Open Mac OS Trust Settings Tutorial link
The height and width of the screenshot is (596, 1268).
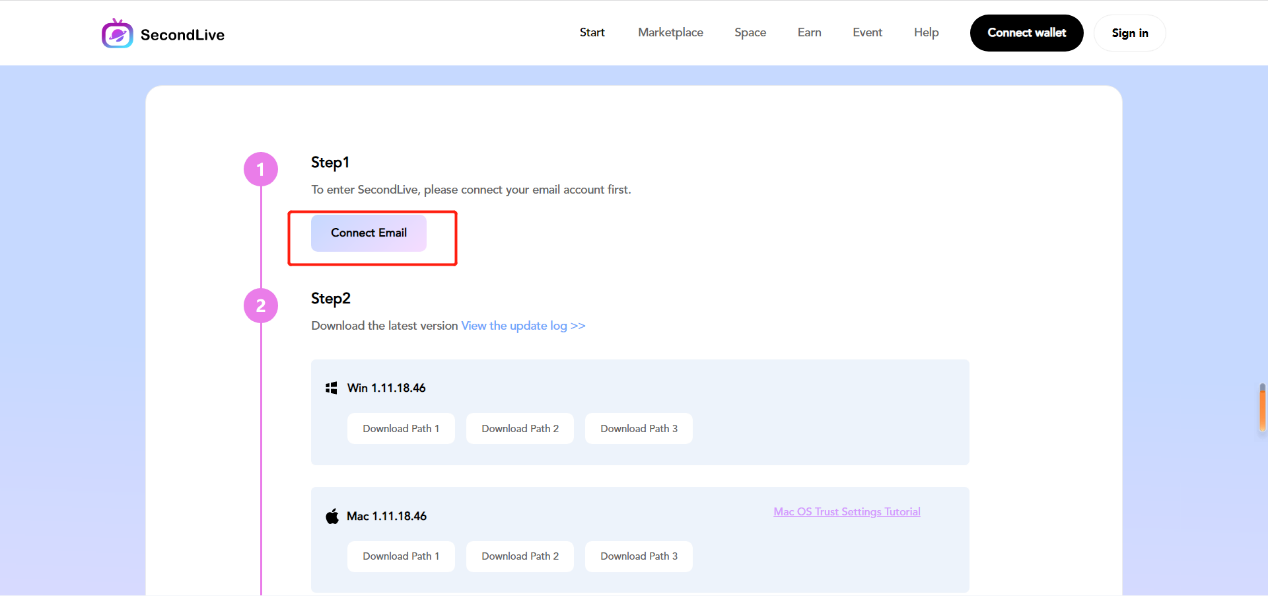tap(846, 512)
